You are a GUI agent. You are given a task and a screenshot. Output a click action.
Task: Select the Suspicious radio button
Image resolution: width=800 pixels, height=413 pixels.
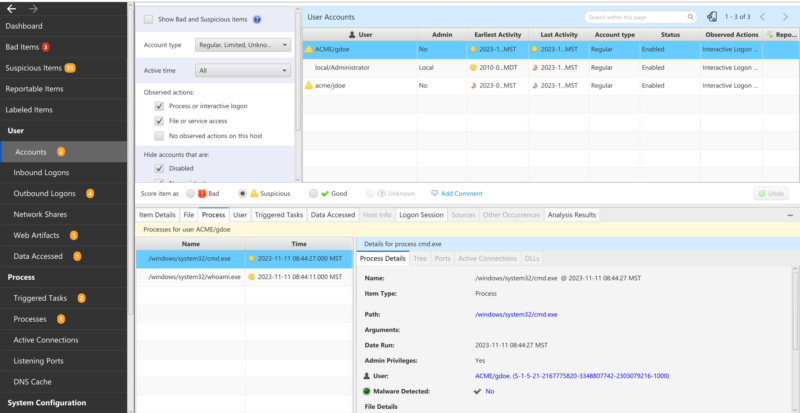click(242, 193)
